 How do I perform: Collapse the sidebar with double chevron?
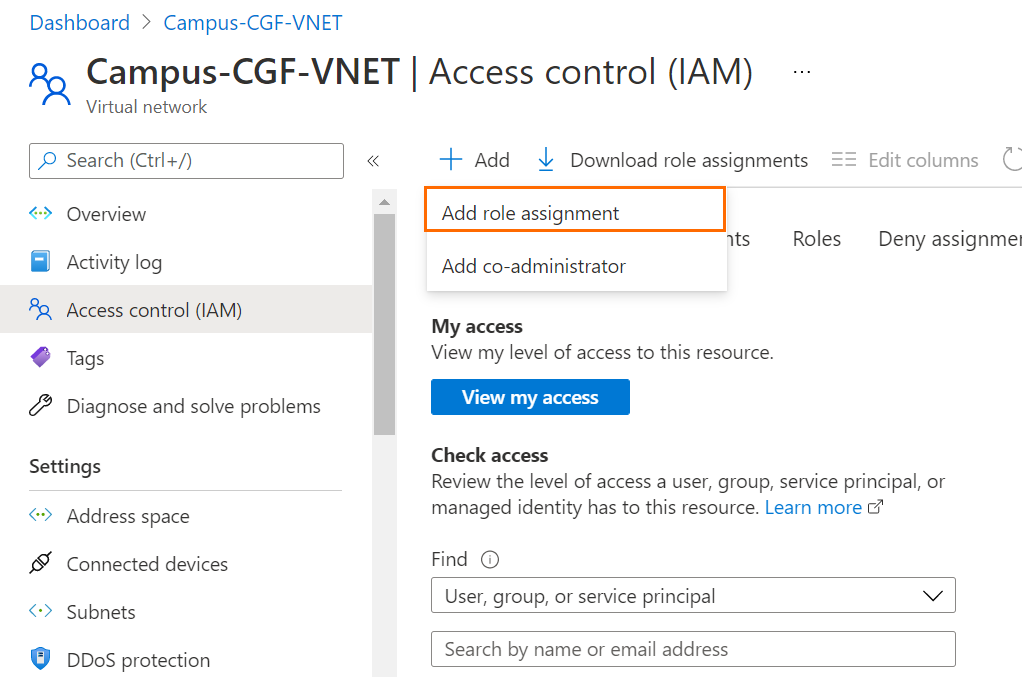pyautogui.click(x=373, y=161)
